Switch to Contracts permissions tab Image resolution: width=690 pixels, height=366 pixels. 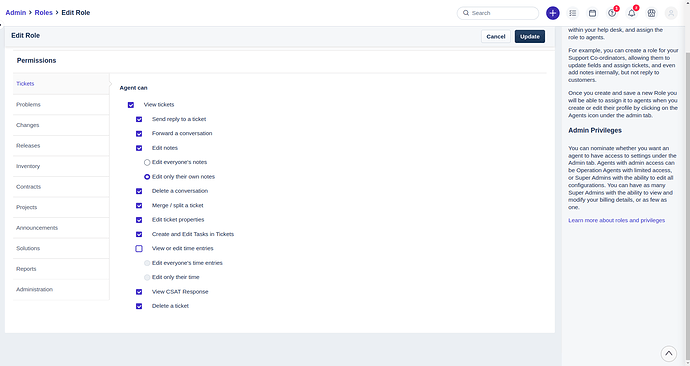pos(61,187)
